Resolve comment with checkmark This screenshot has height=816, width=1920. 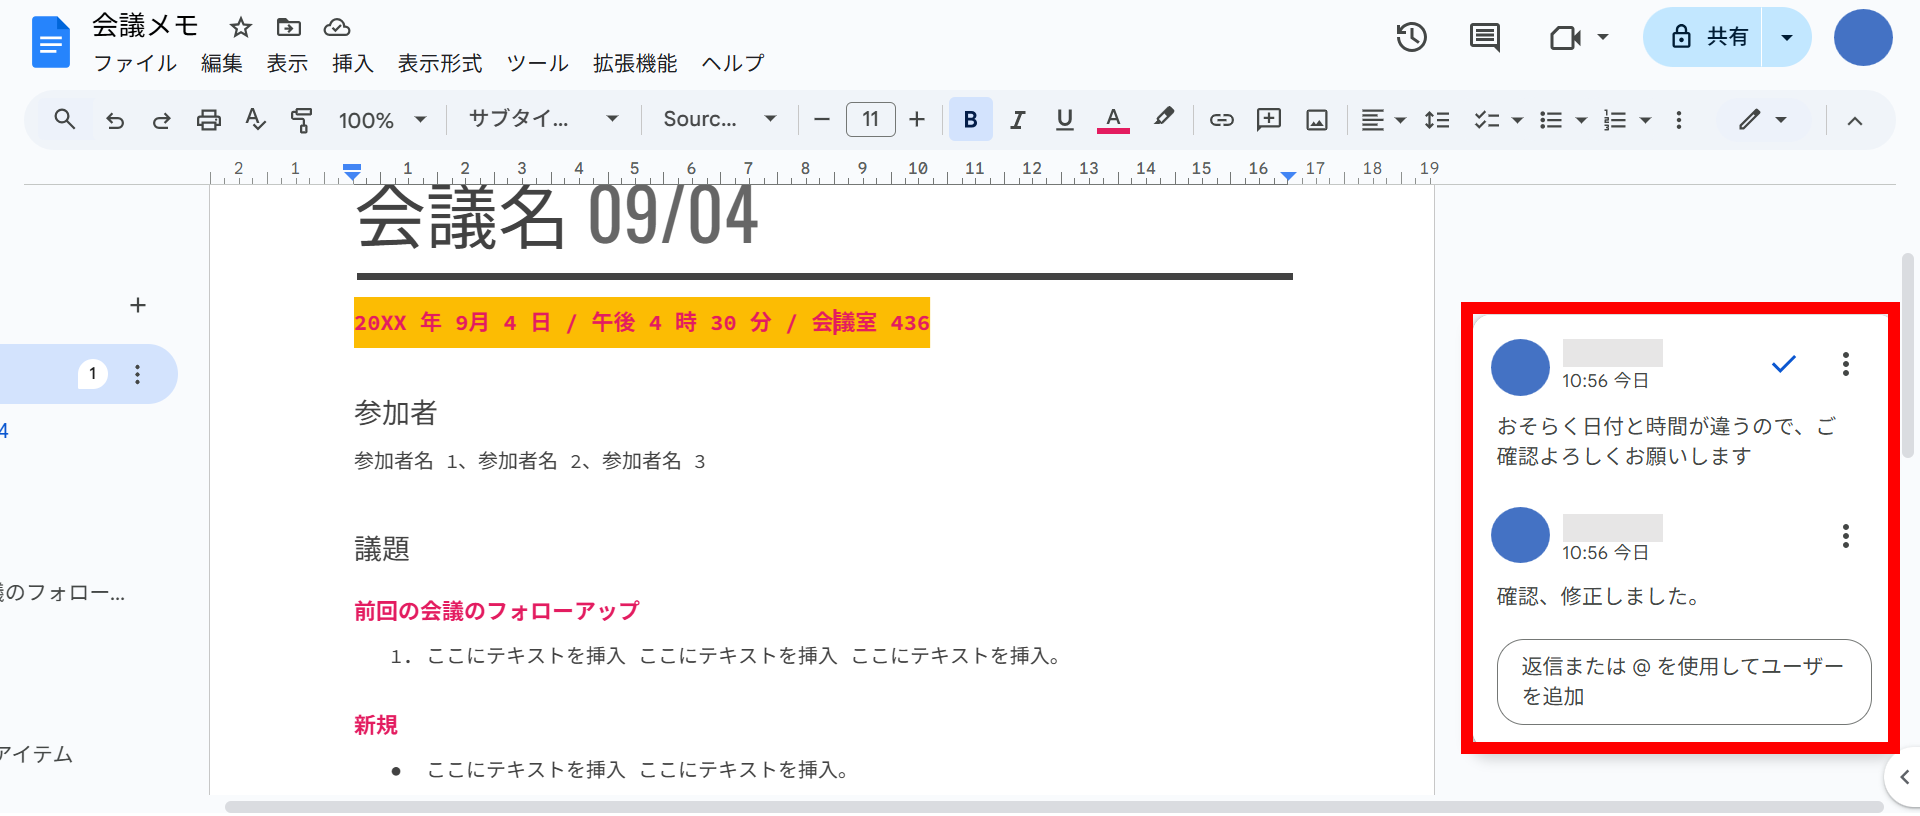coord(1783,364)
